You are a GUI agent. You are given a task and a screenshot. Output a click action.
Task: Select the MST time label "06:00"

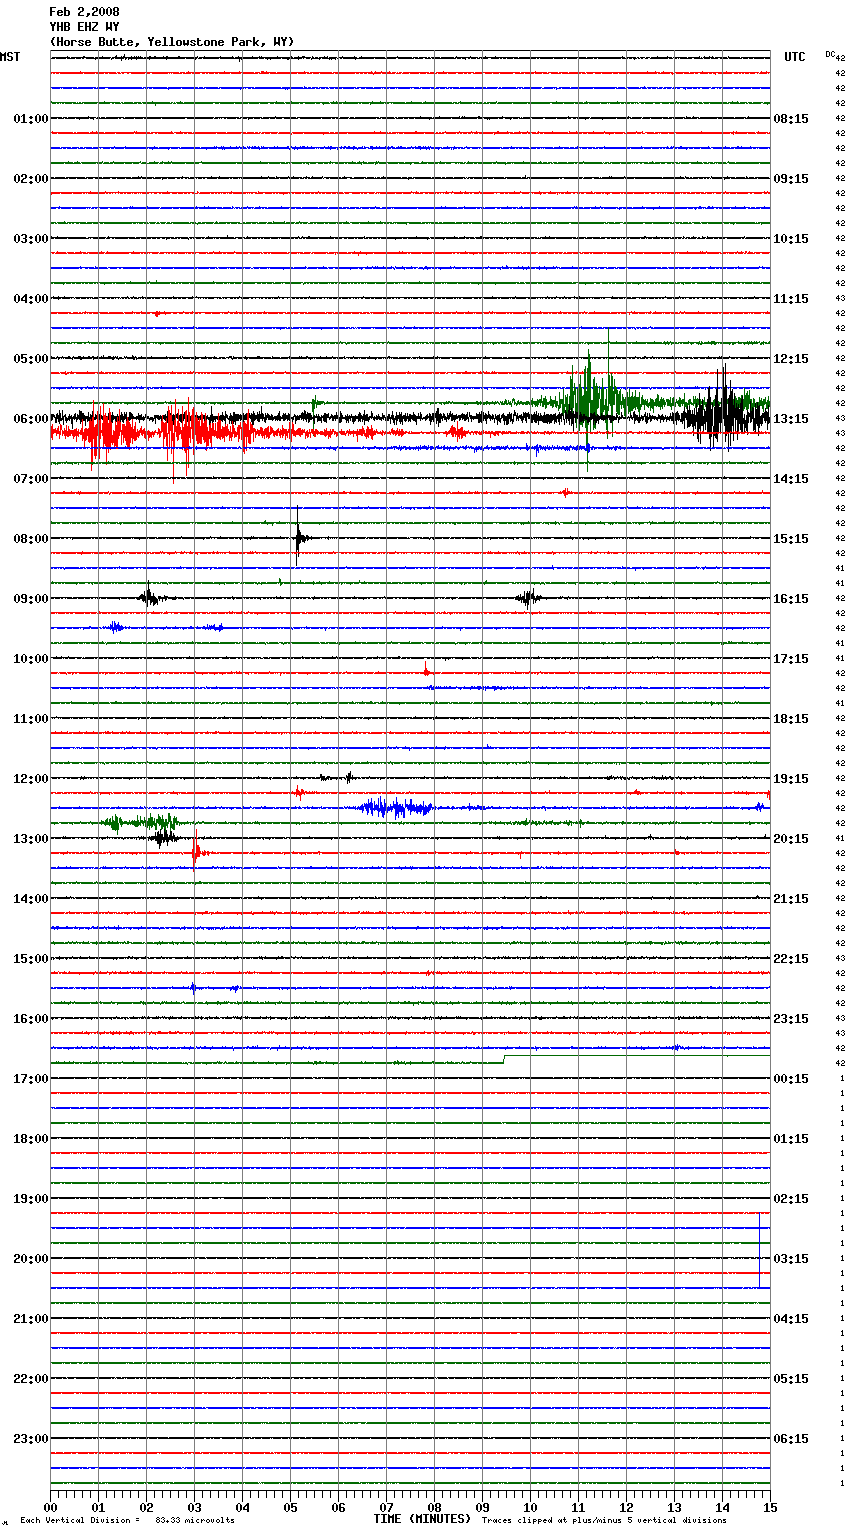[31, 419]
